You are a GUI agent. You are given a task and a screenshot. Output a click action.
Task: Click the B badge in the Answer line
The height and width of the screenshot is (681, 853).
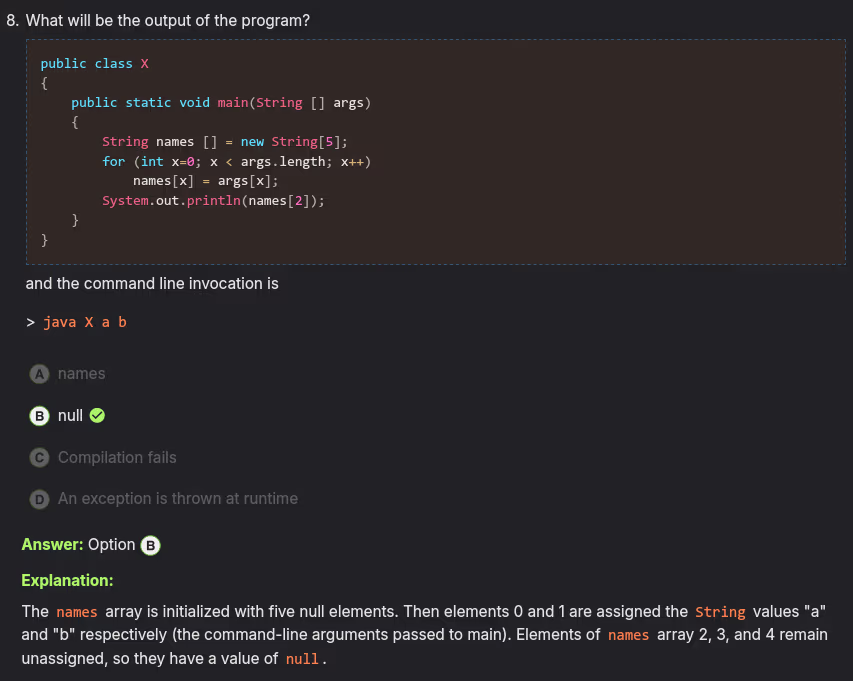(x=150, y=546)
